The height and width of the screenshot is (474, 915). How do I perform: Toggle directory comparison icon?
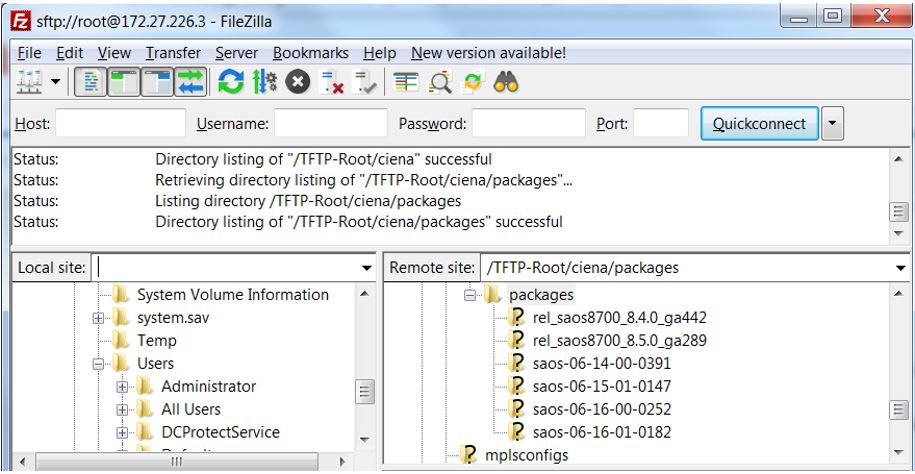[x=440, y=84]
